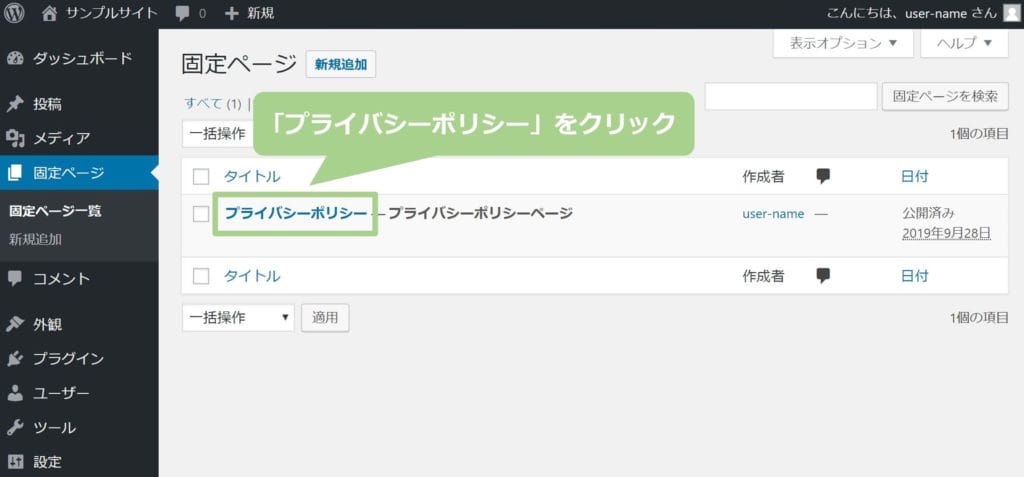Click the page search input field
This screenshot has width=1024, height=477.
tap(790, 96)
